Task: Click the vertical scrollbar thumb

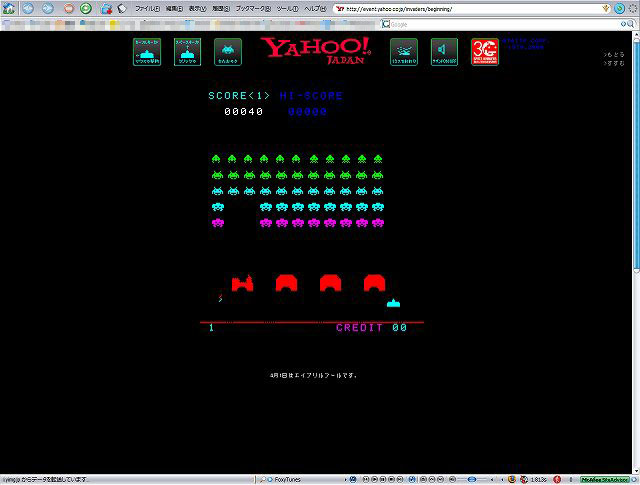Action: pos(636,156)
